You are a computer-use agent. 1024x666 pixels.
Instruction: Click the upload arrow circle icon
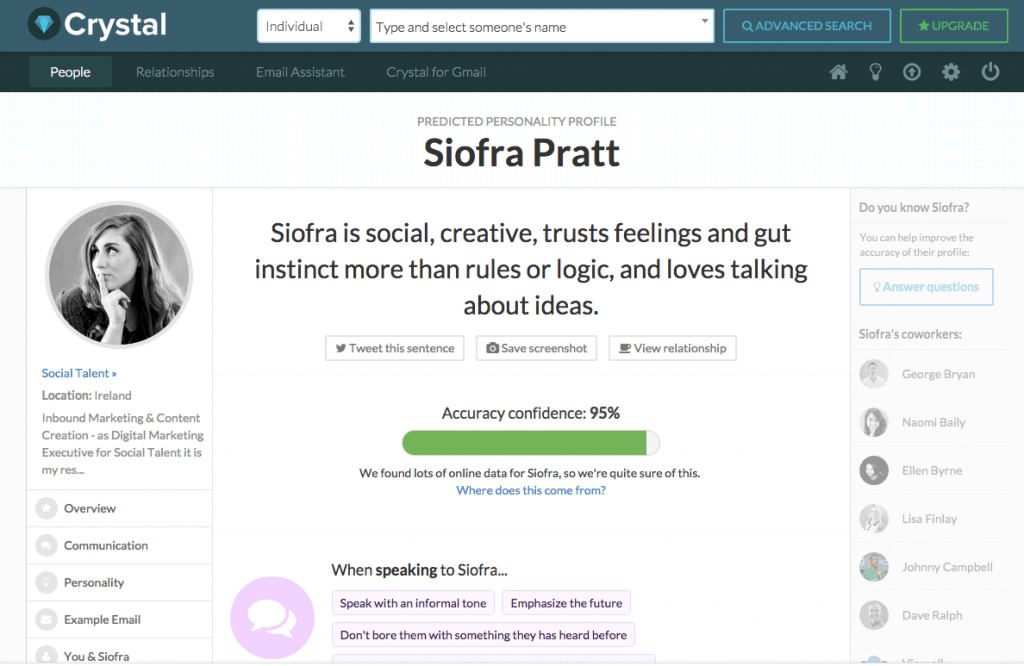[912, 72]
